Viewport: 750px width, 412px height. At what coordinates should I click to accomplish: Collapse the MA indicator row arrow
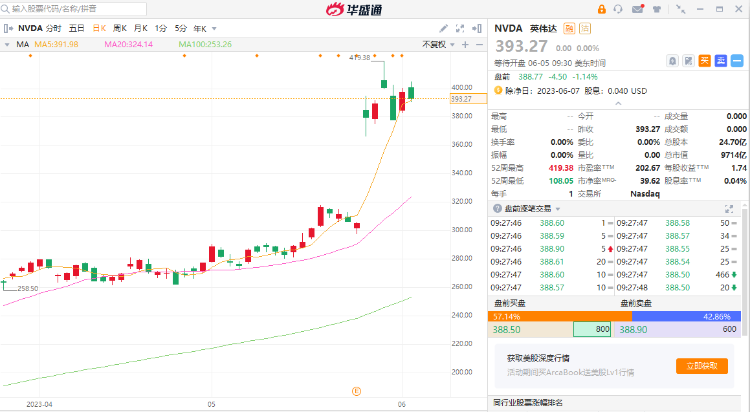pyautogui.click(x=8, y=44)
